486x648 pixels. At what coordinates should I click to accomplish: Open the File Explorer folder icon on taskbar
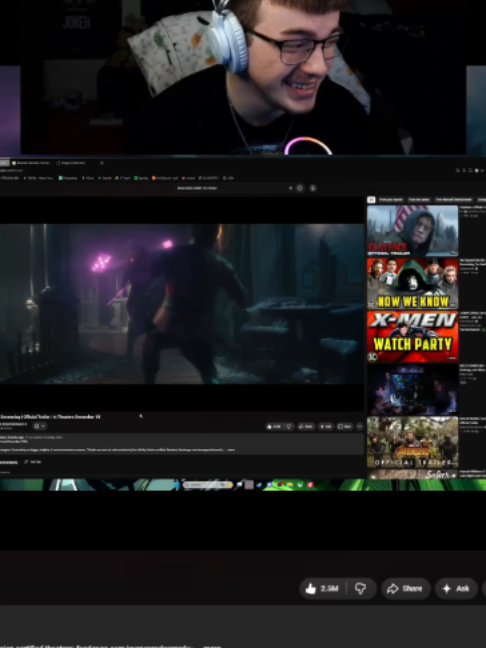290,485
